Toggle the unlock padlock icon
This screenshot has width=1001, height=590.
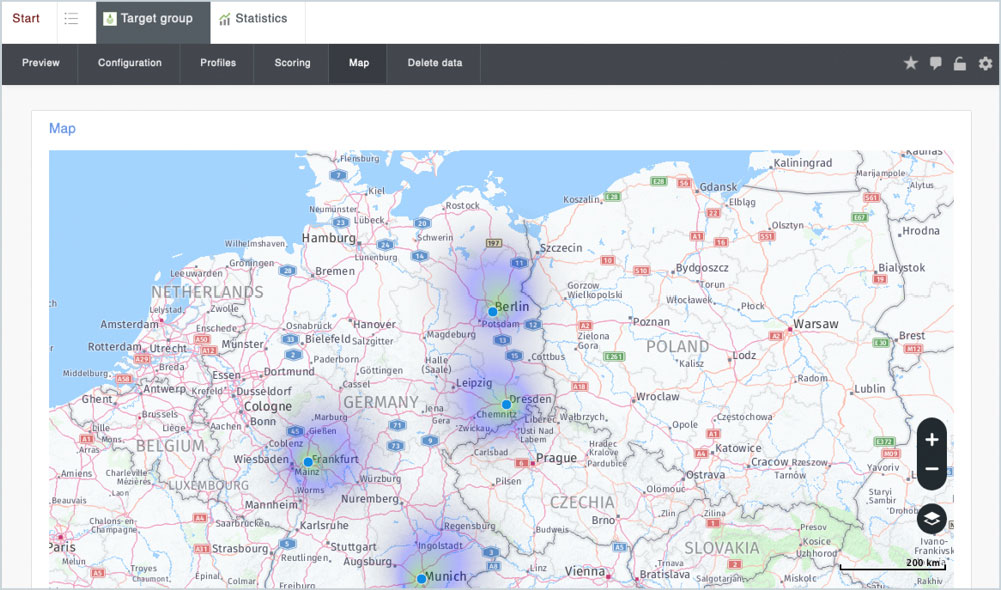pyautogui.click(x=960, y=63)
